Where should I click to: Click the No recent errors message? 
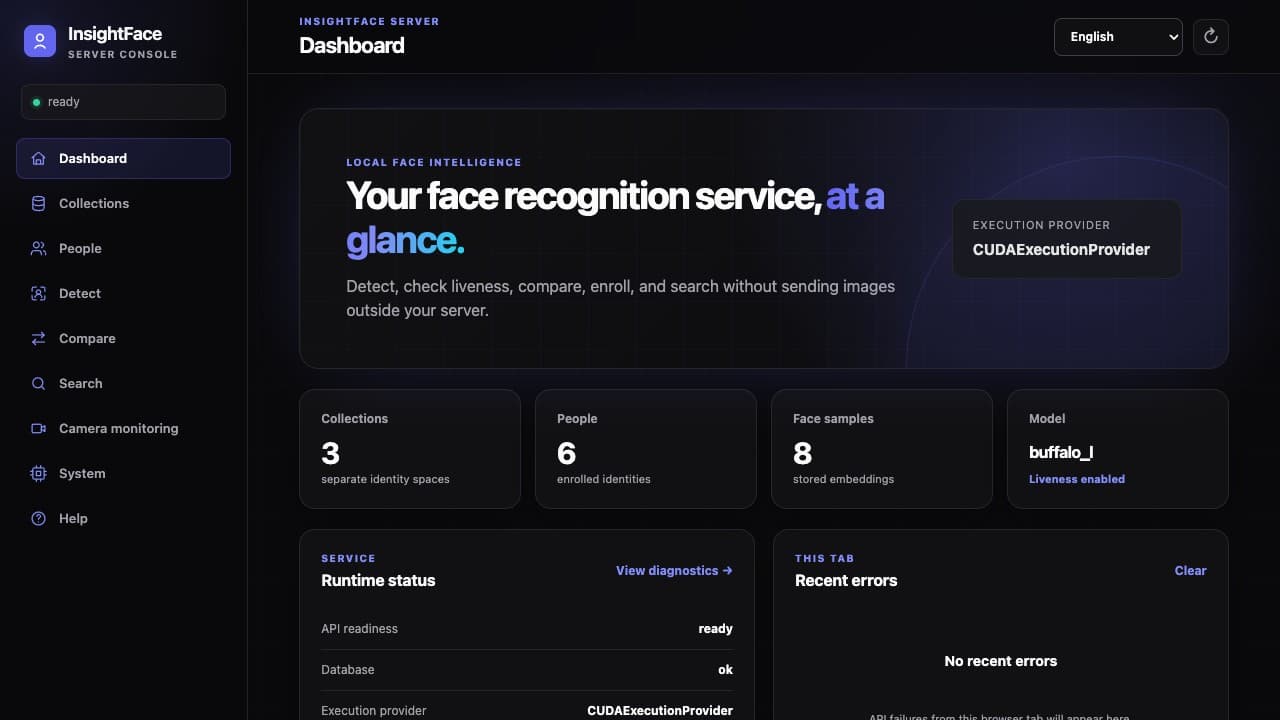1001,661
